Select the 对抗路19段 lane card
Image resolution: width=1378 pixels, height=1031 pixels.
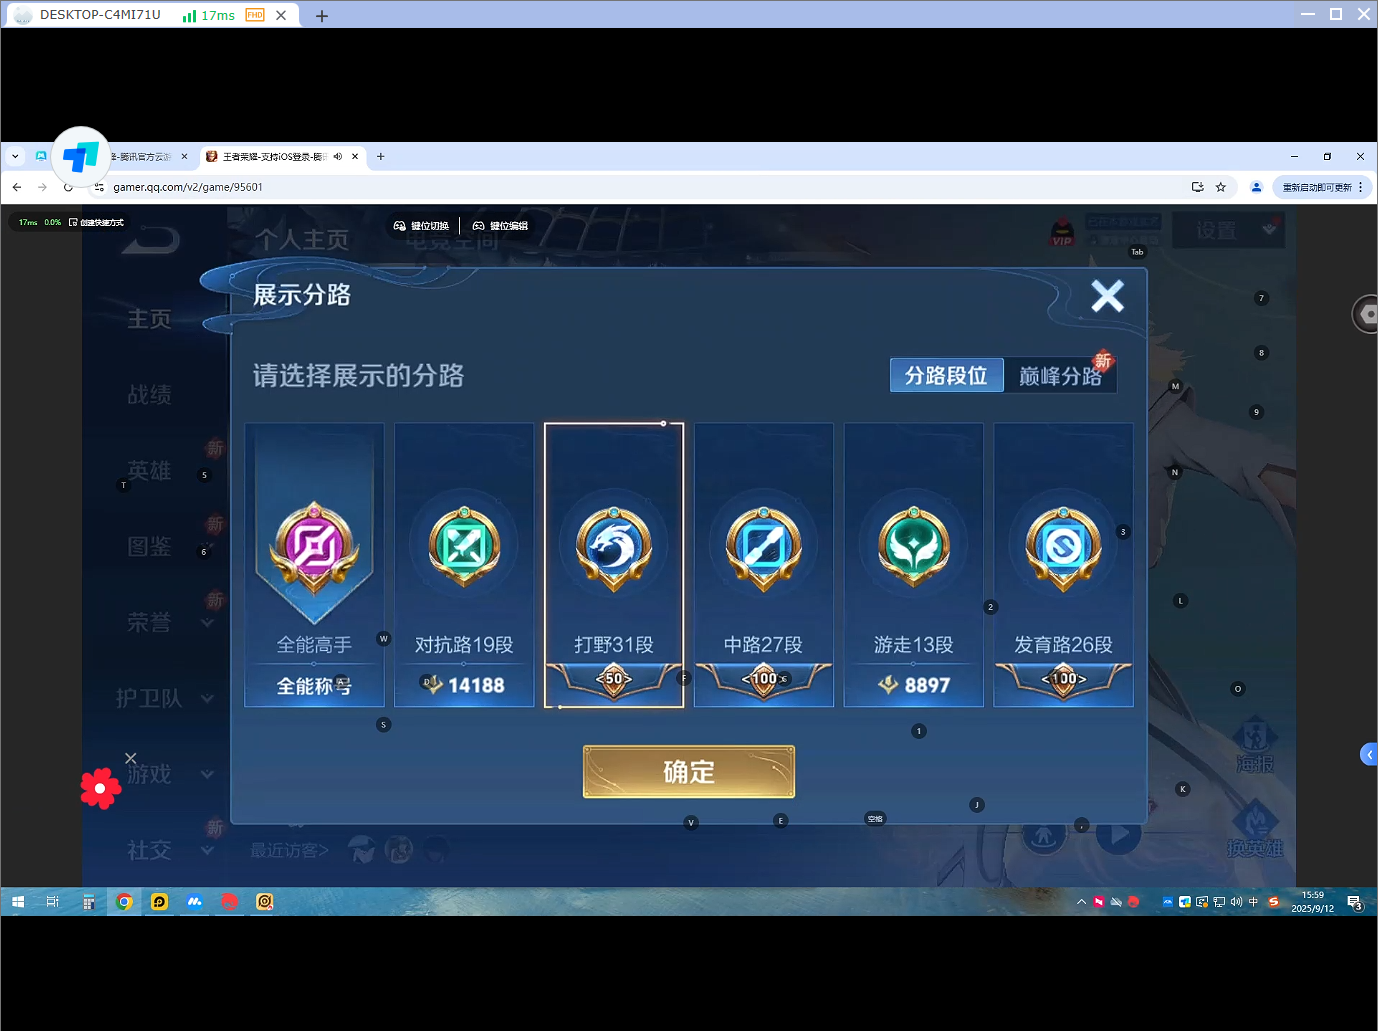pos(464,565)
